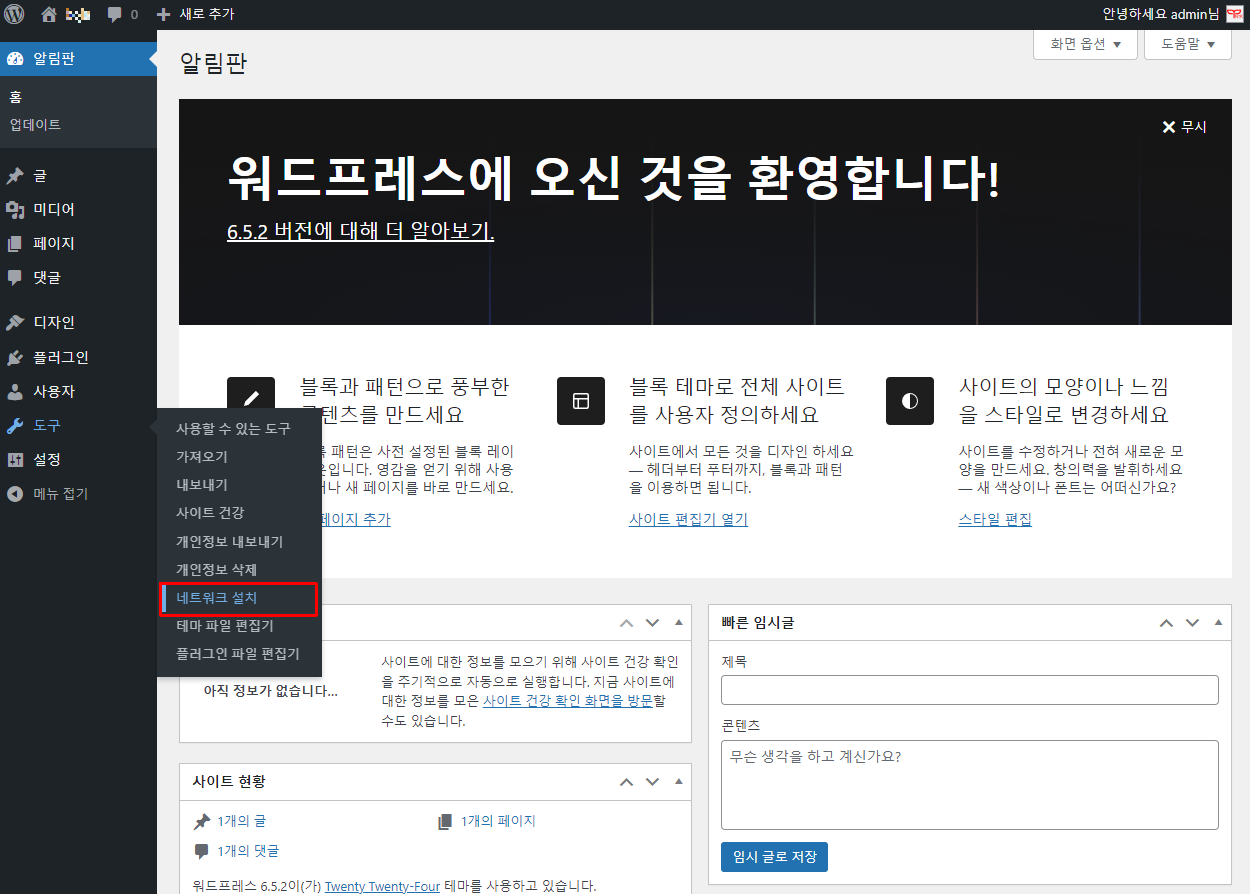Click the 사용자 person icon in sidebar

tap(15, 391)
